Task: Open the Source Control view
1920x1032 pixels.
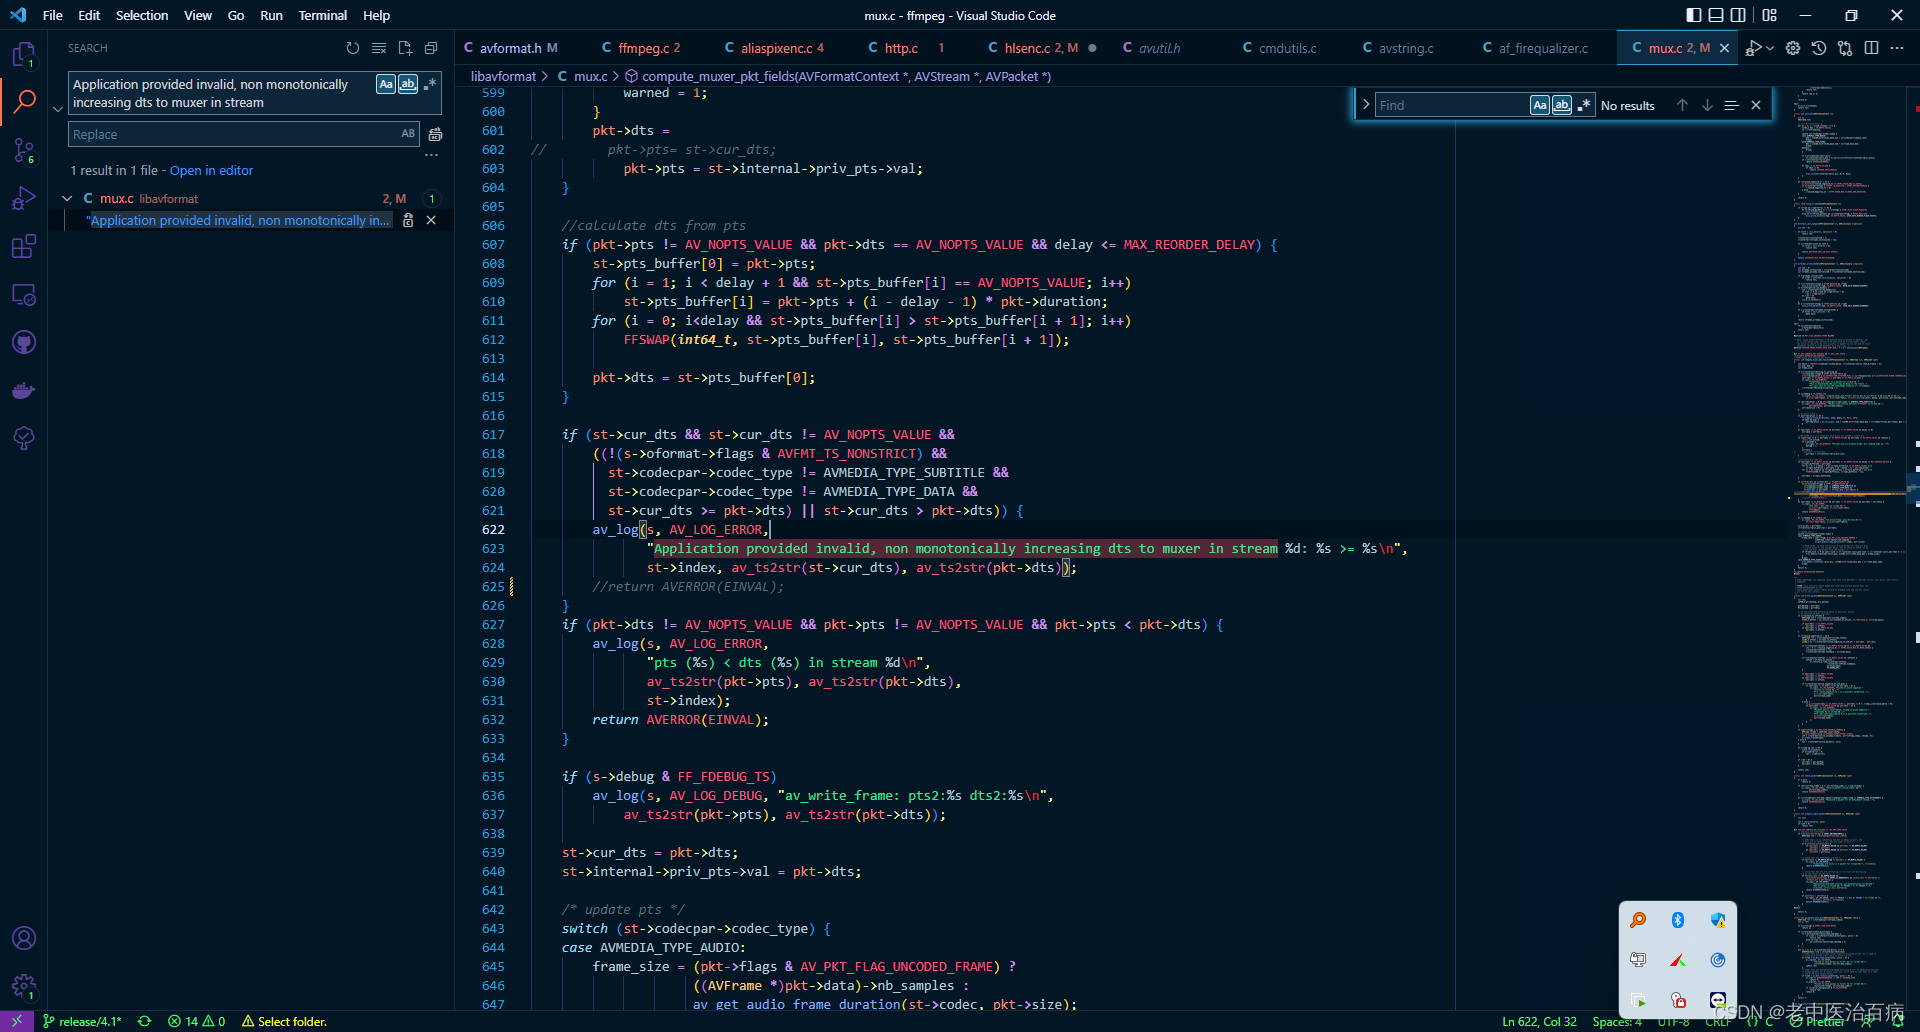Action: (24, 150)
